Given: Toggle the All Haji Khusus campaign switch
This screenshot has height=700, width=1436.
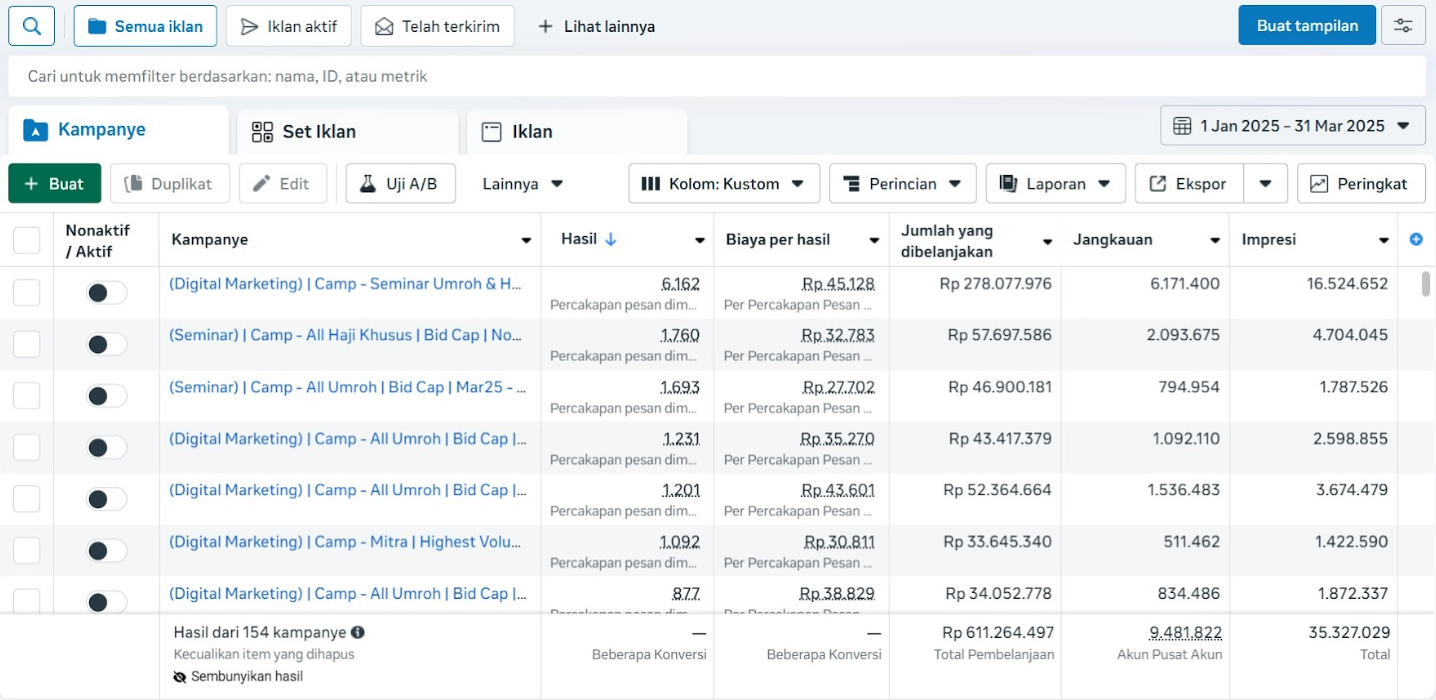Looking at the screenshot, I should [x=107, y=345].
